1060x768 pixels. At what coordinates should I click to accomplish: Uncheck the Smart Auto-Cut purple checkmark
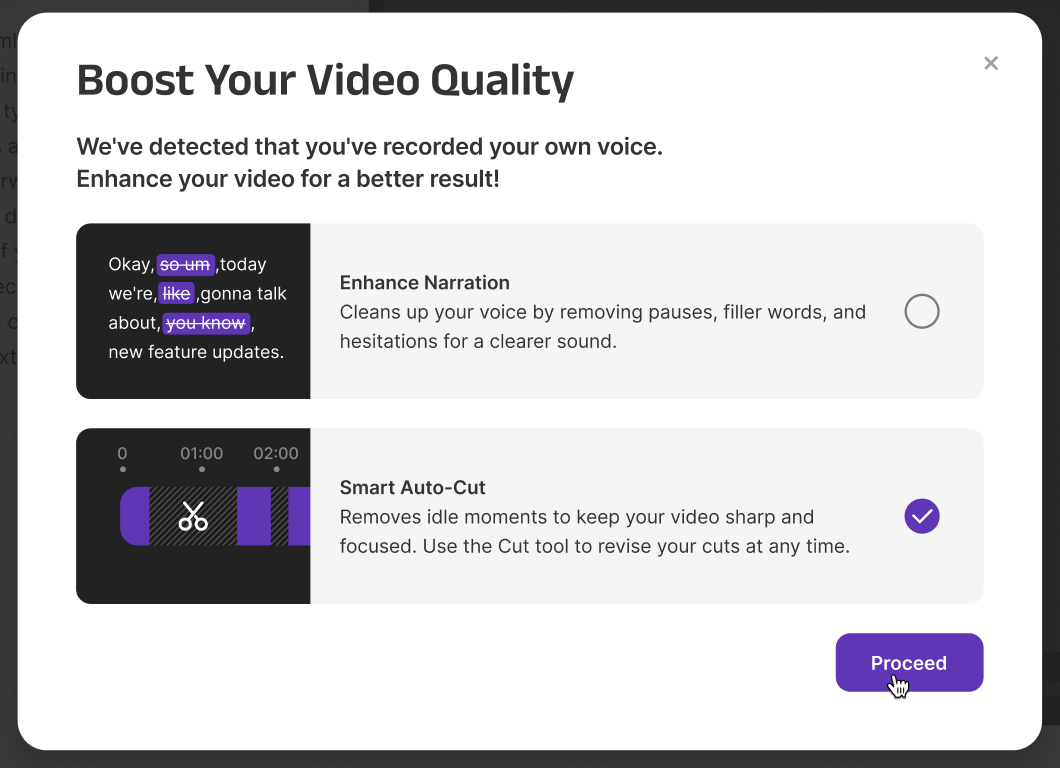(921, 516)
